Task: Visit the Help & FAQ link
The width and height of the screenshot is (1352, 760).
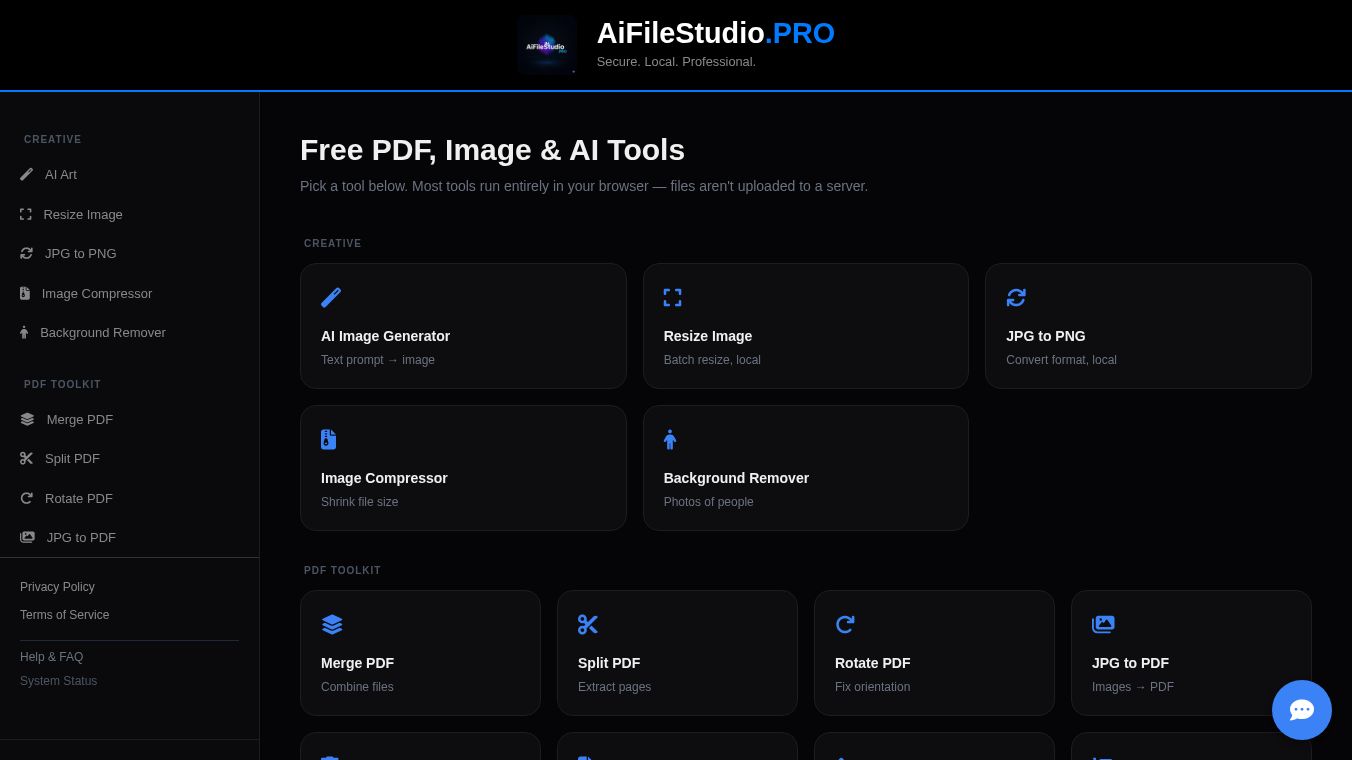Action: tap(52, 657)
